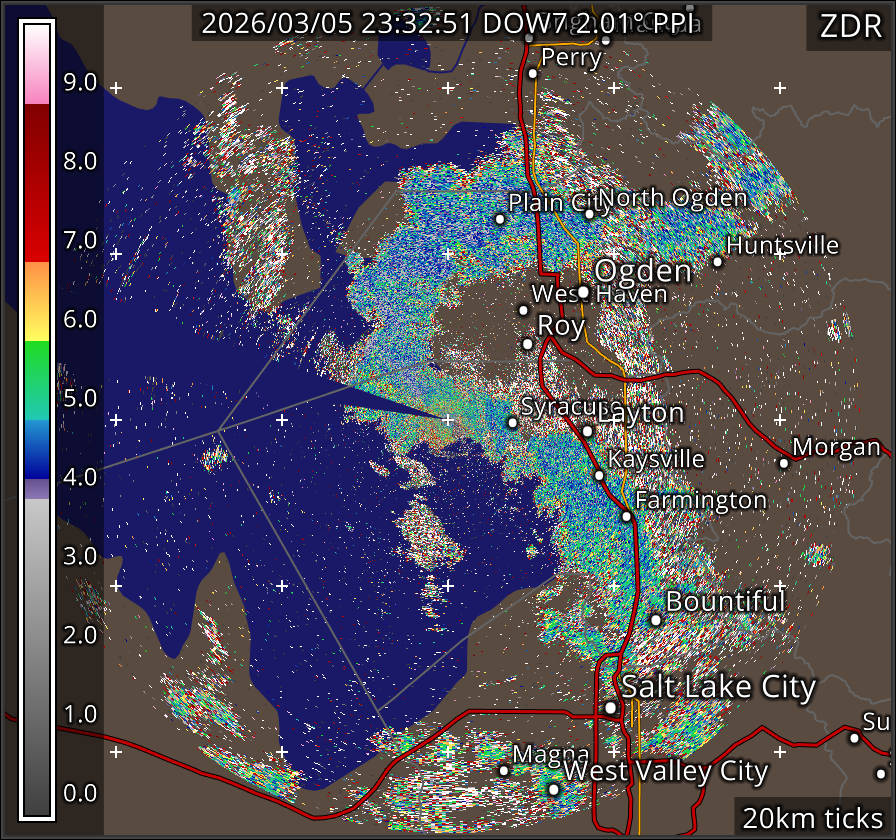Select the Farmington marker dot

coord(626,516)
